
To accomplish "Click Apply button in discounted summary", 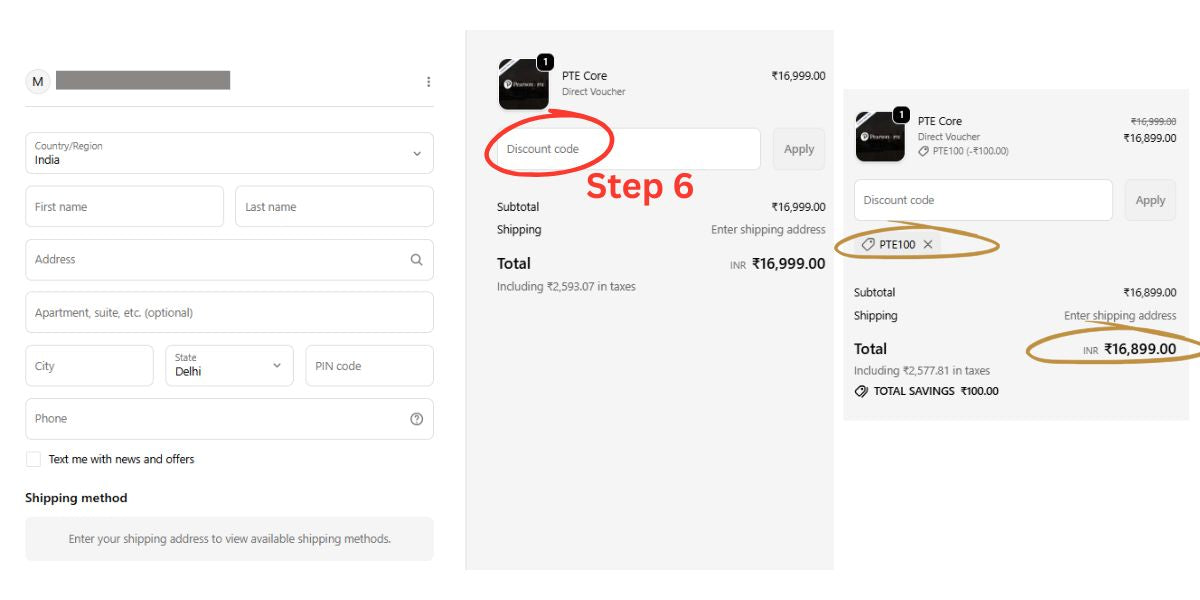I will click(x=1150, y=200).
